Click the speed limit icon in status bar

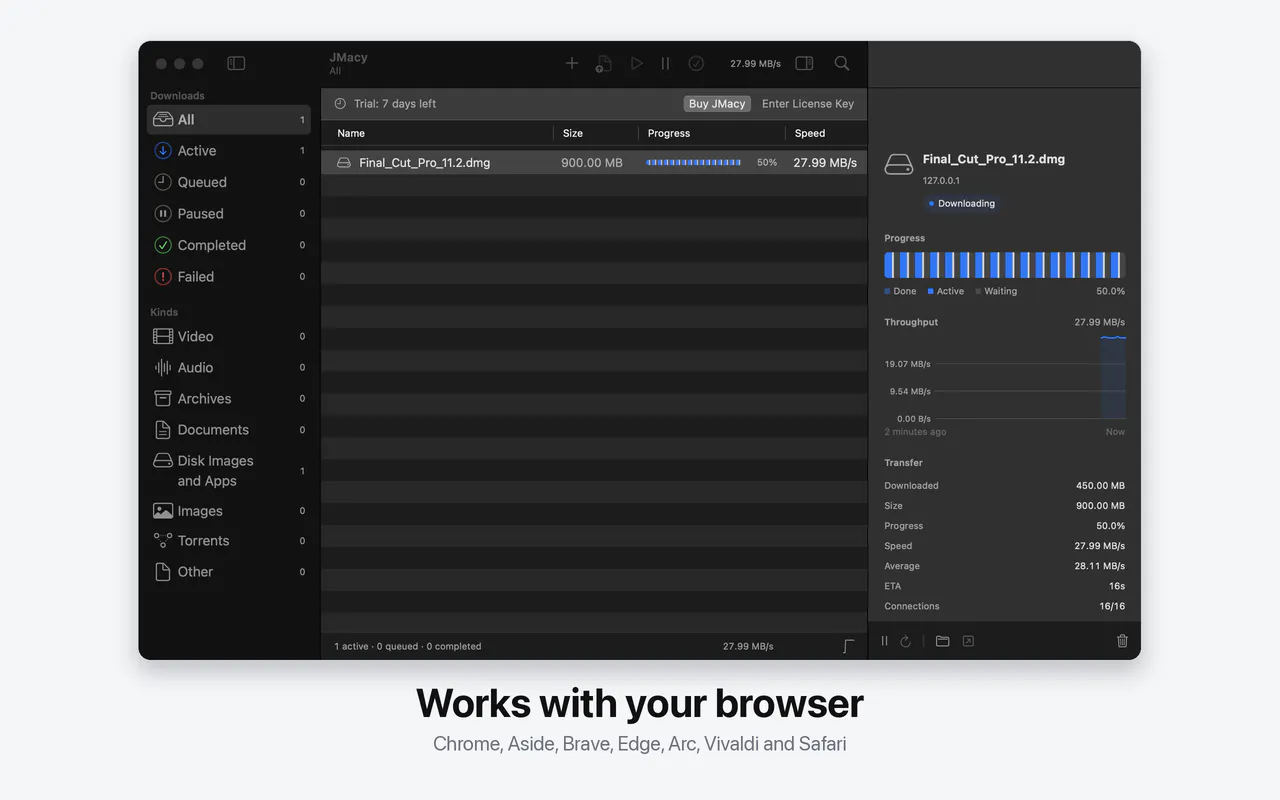849,646
